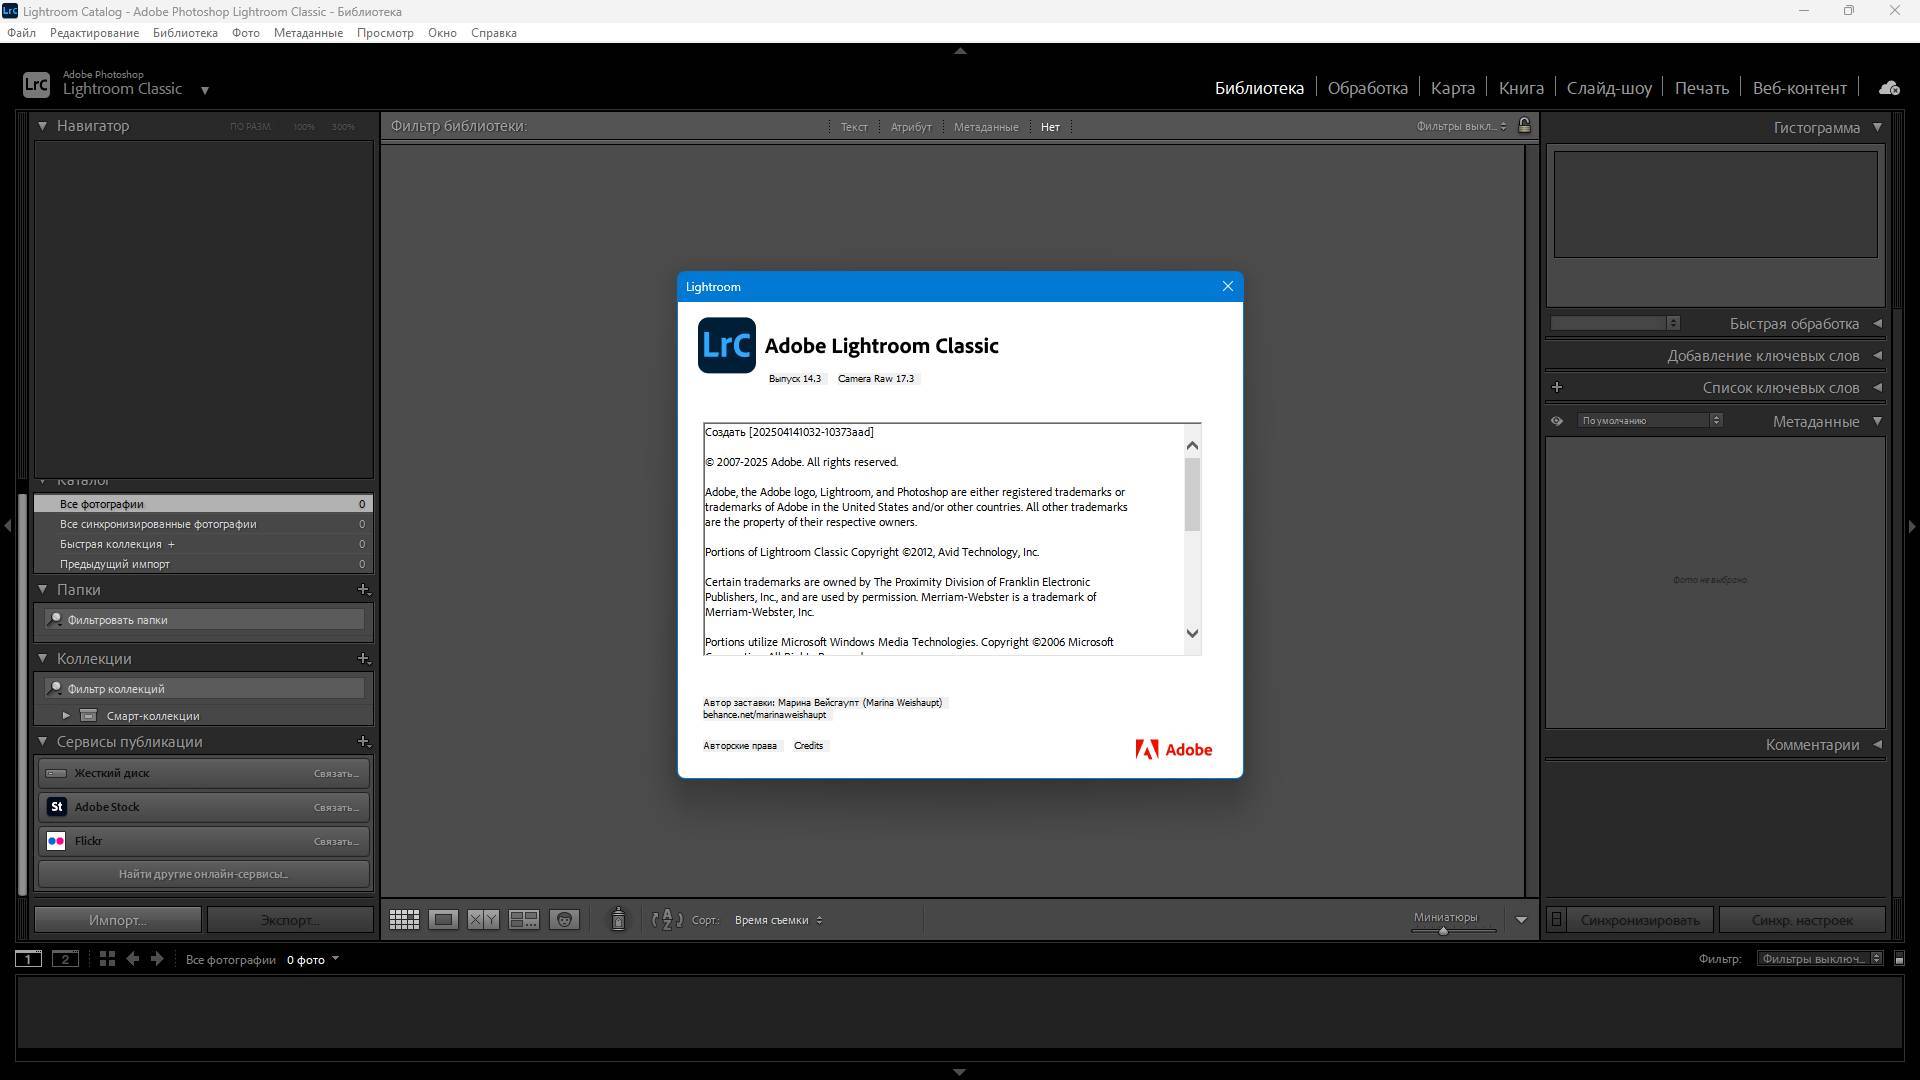Open Credits link in about dialog

(808, 746)
